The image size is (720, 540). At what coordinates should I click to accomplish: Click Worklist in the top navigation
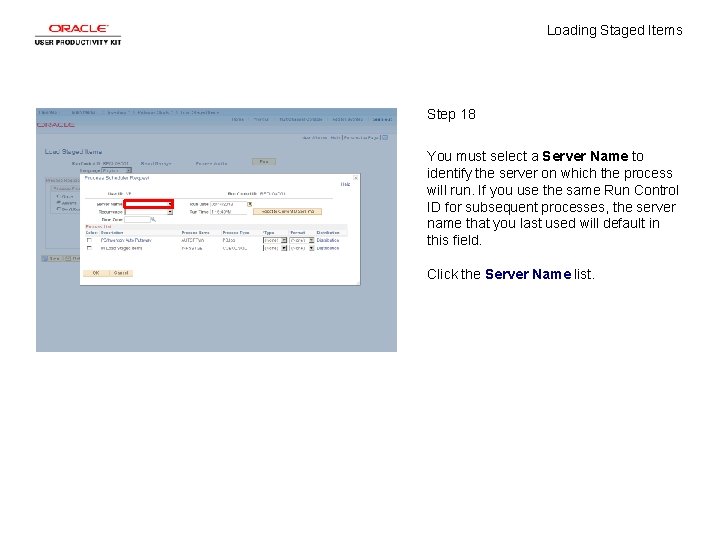261,119
